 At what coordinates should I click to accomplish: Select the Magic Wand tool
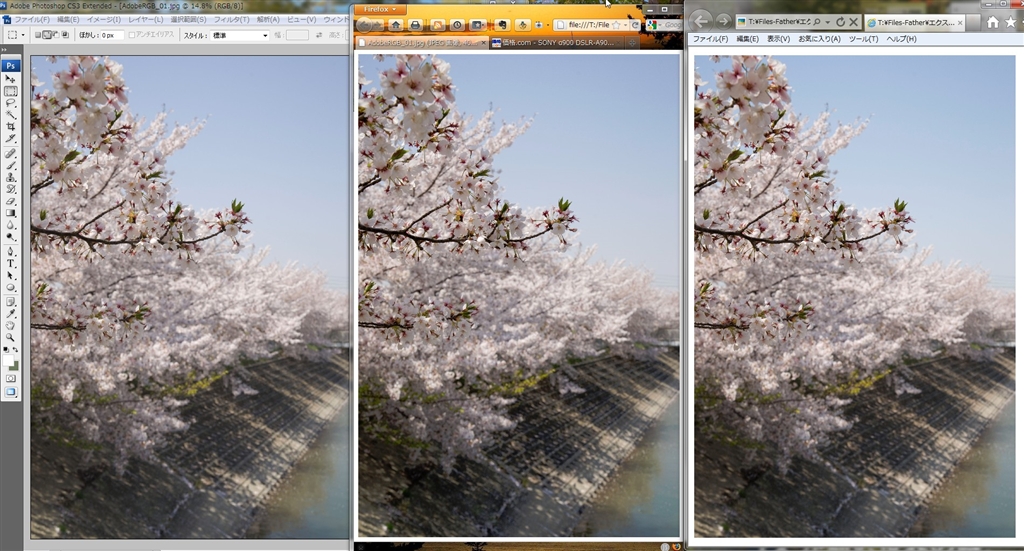(x=10, y=115)
